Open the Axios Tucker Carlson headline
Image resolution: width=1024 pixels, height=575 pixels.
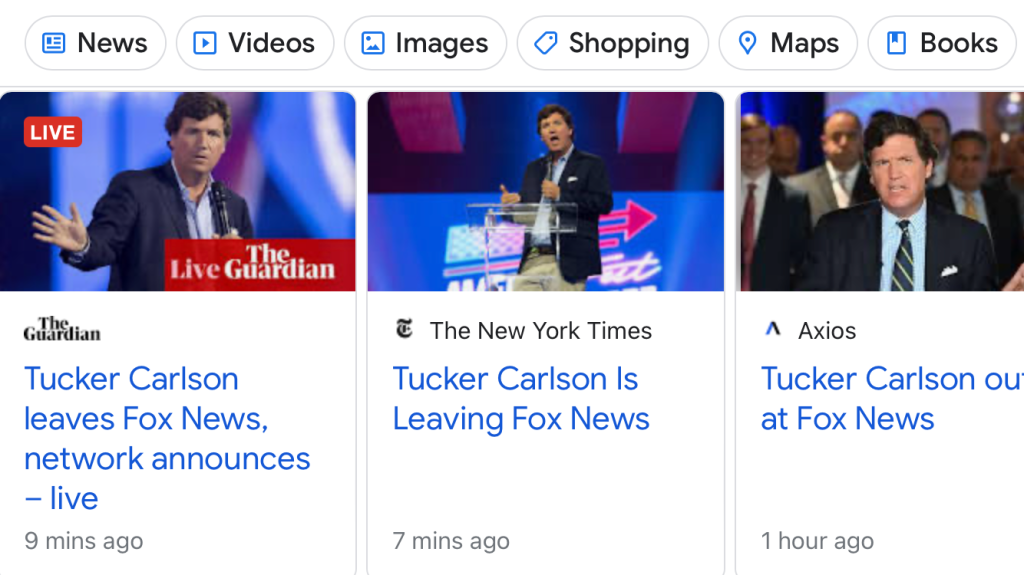[880, 398]
